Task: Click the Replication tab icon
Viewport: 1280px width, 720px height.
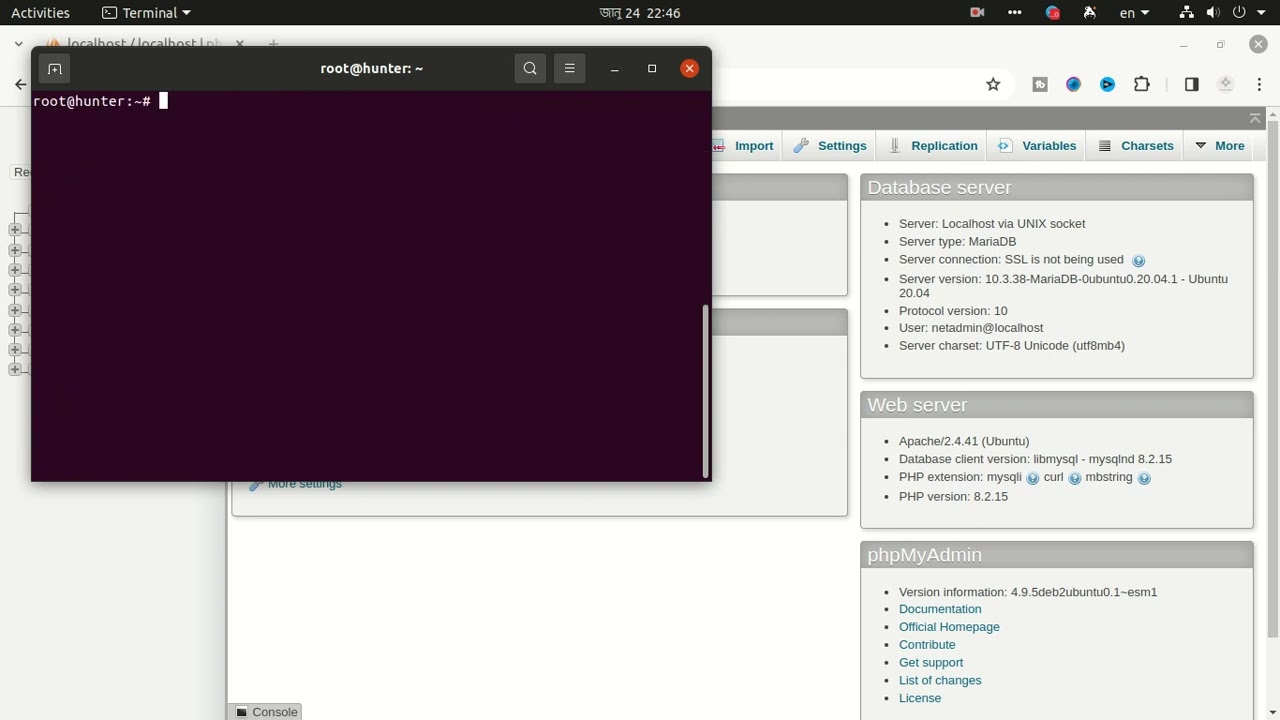Action: tap(895, 146)
